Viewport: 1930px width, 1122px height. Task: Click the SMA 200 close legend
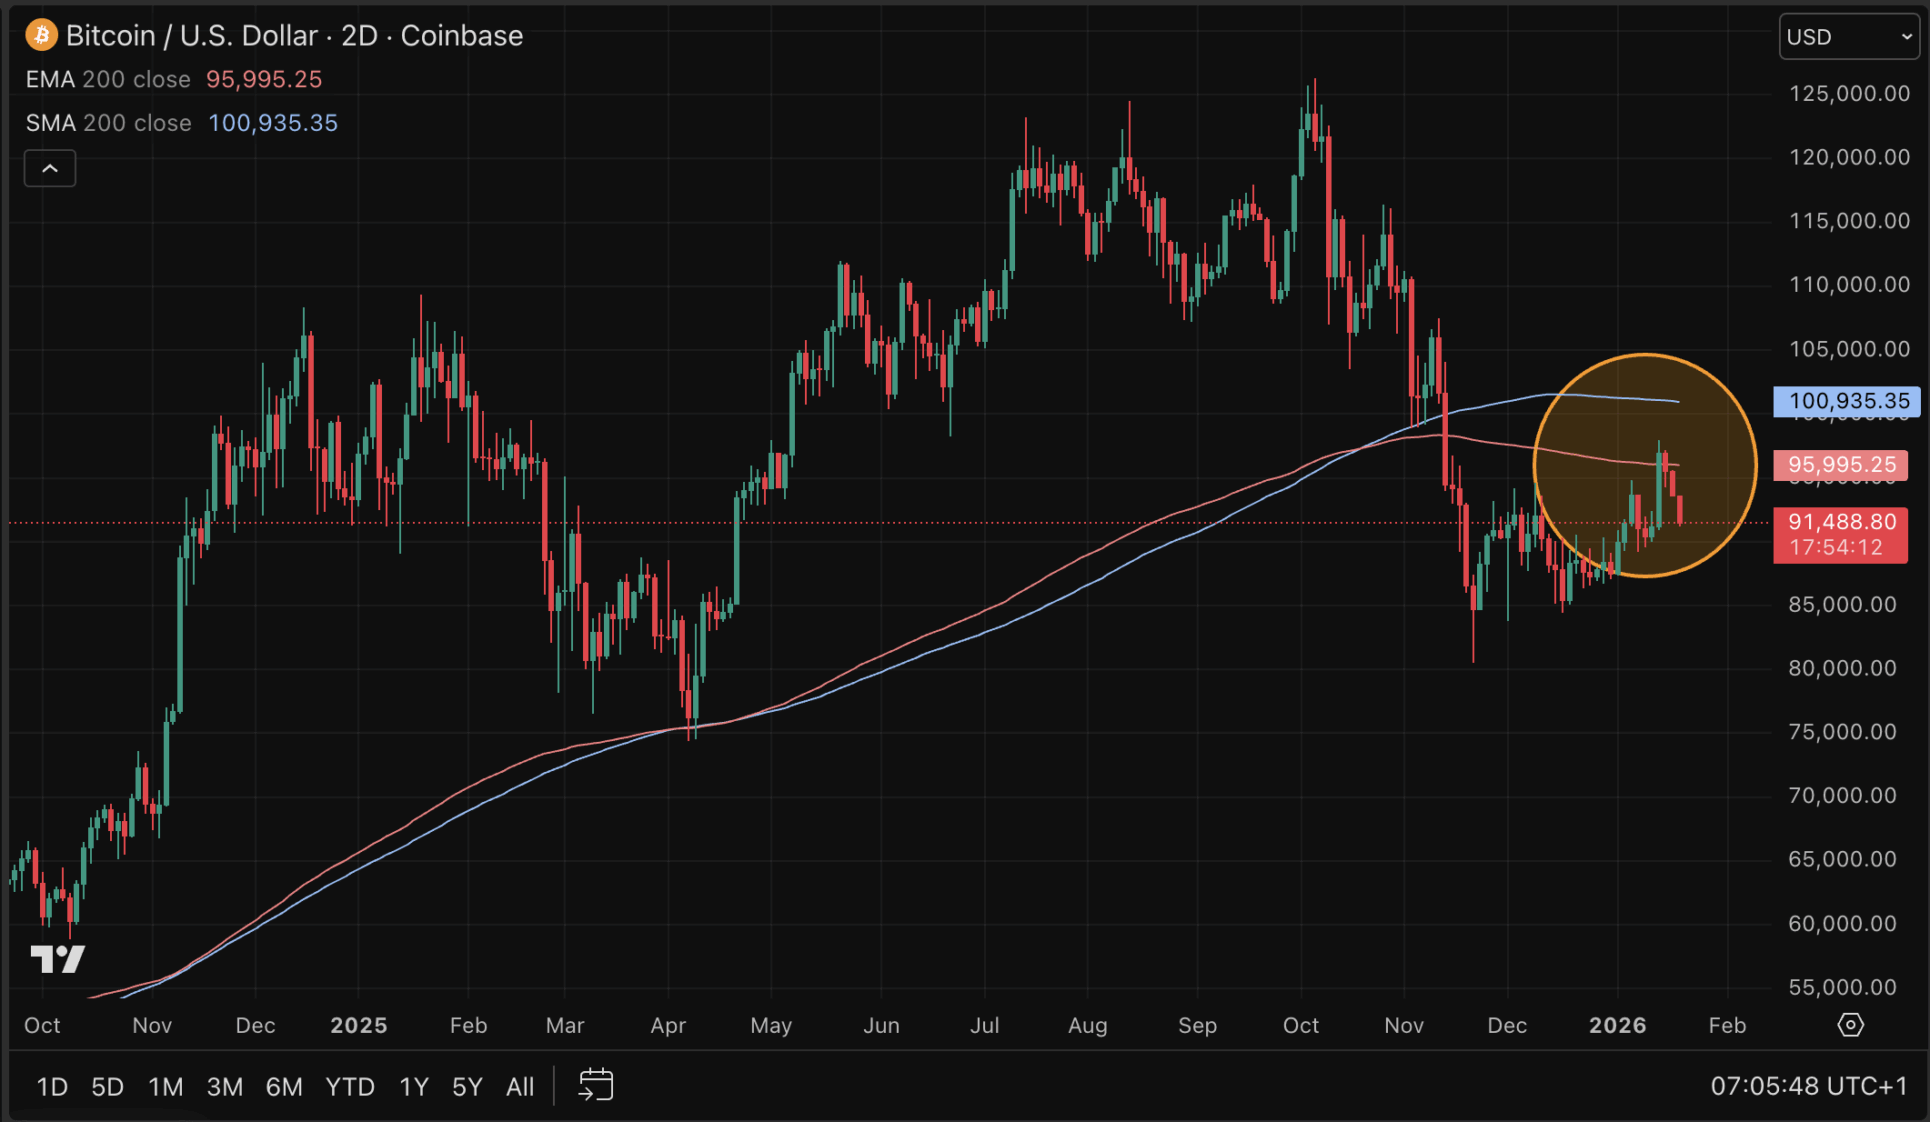108,123
